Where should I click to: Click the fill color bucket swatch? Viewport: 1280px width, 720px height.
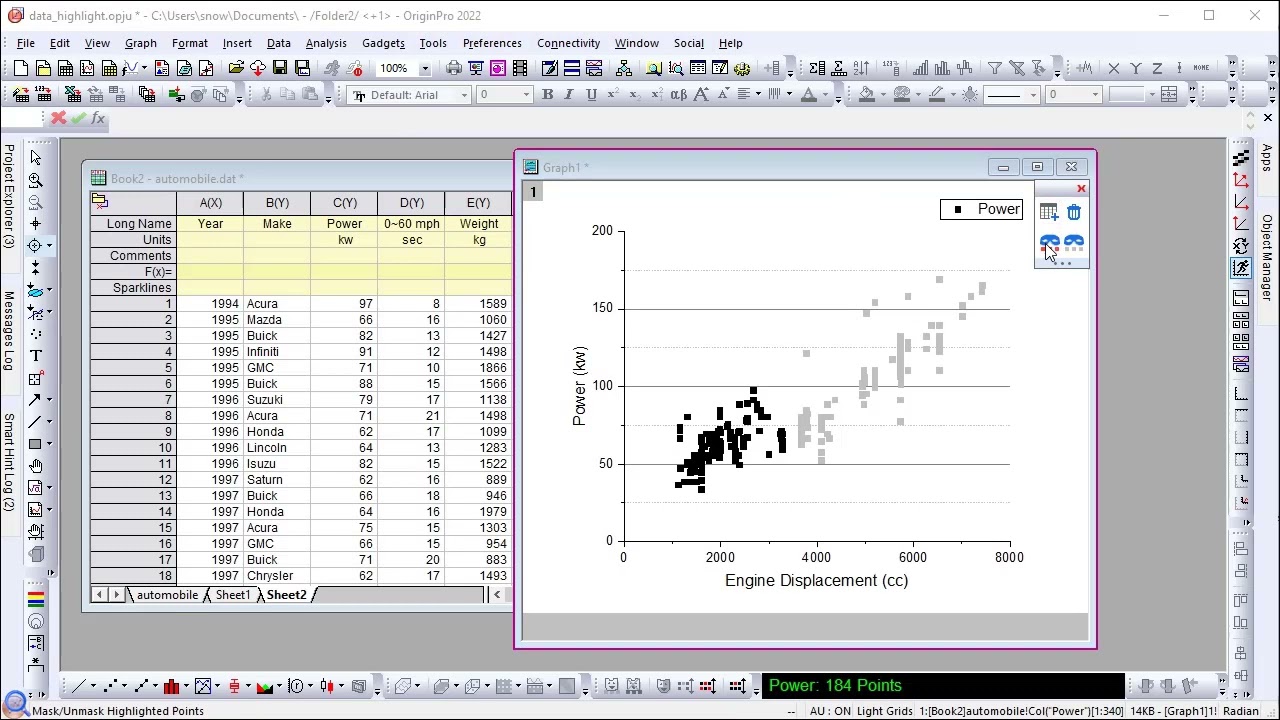click(x=868, y=95)
